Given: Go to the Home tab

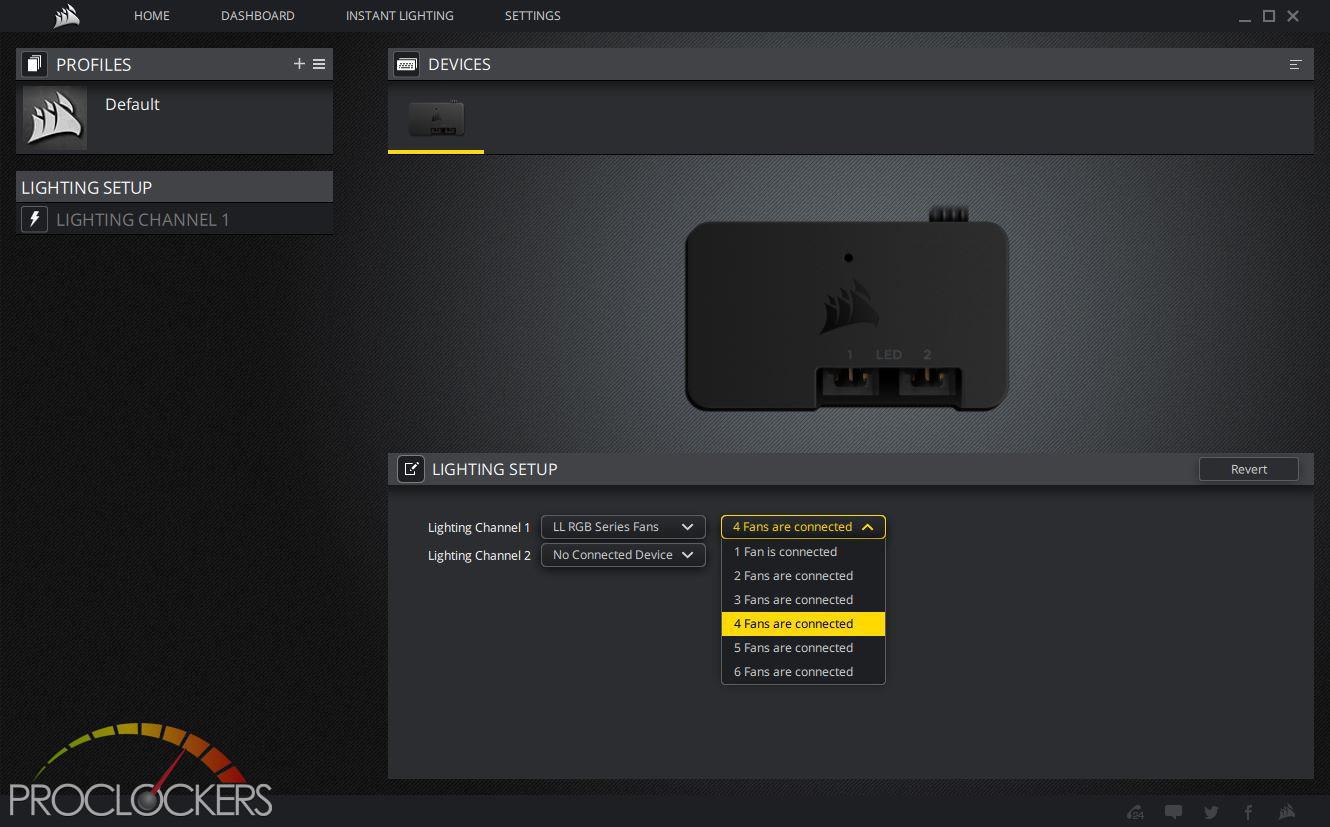Looking at the screenshot, I should pyautogui.click(x=152, y=15).
